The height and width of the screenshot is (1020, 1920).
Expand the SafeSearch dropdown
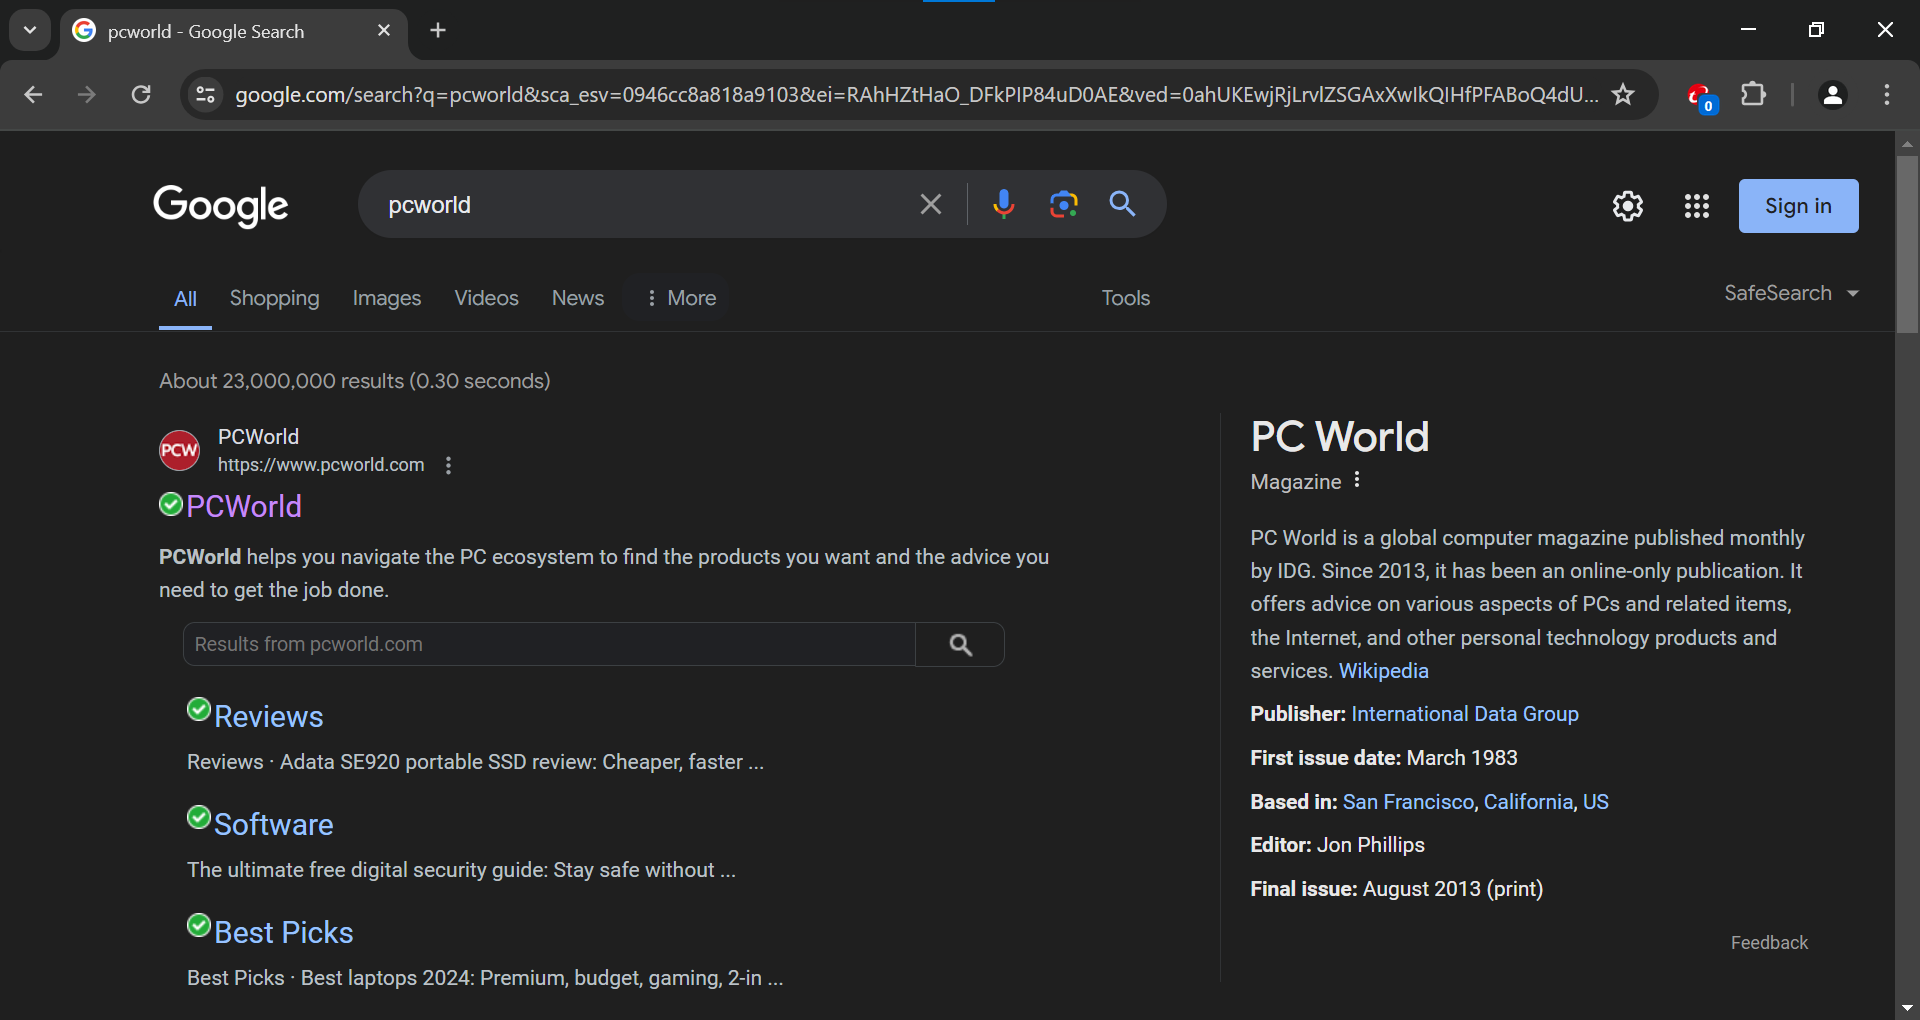click(1791, 293)
